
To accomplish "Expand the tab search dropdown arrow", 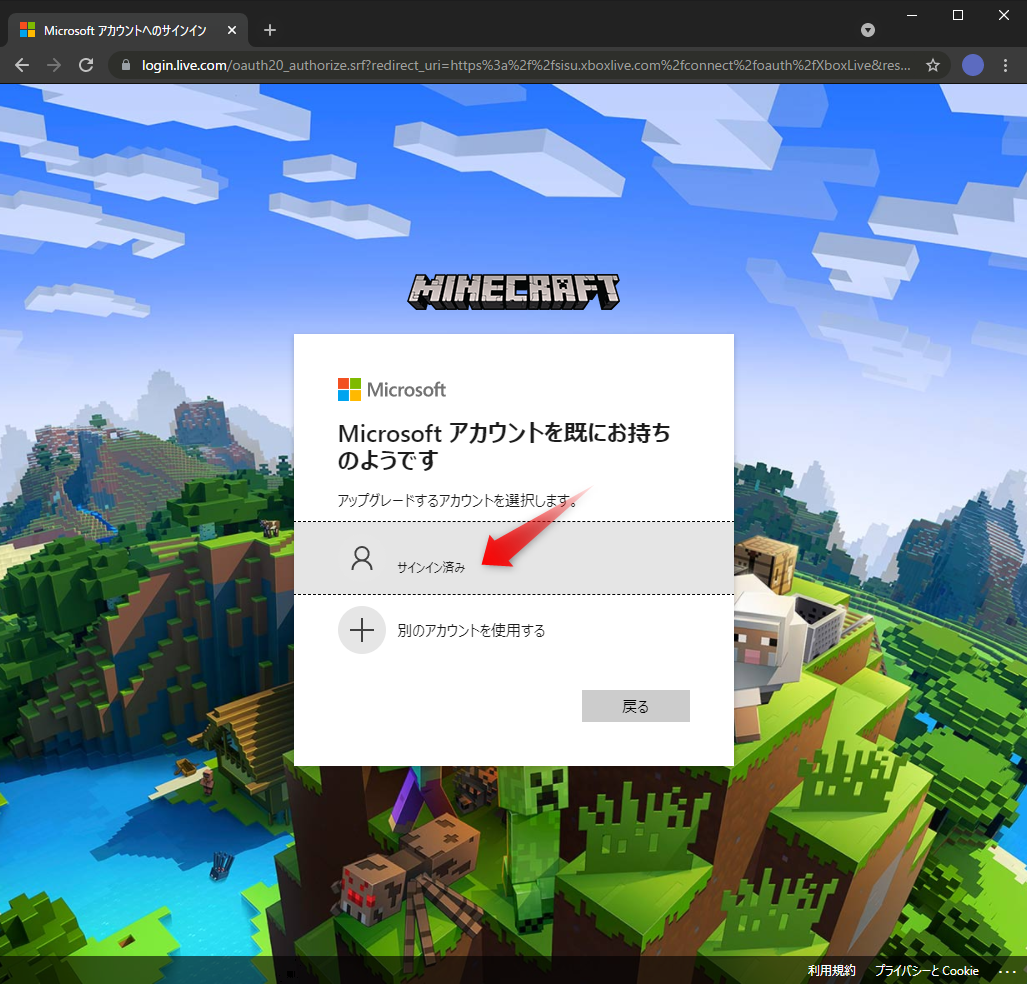I will click(868, 30).
